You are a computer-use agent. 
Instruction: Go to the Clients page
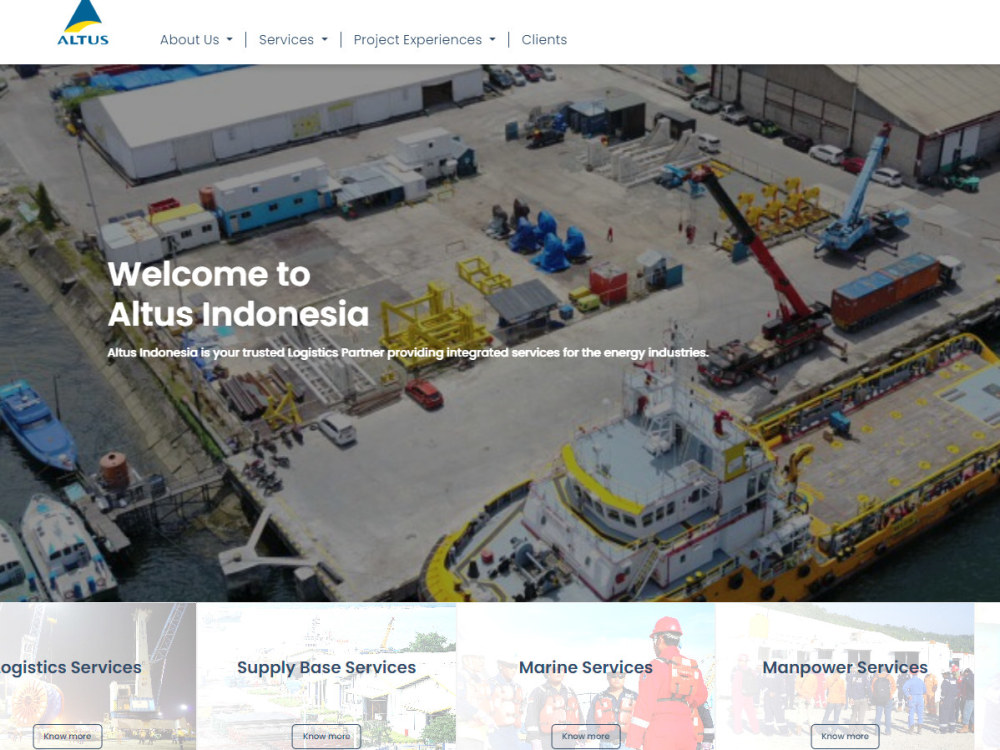click(544, 40)
